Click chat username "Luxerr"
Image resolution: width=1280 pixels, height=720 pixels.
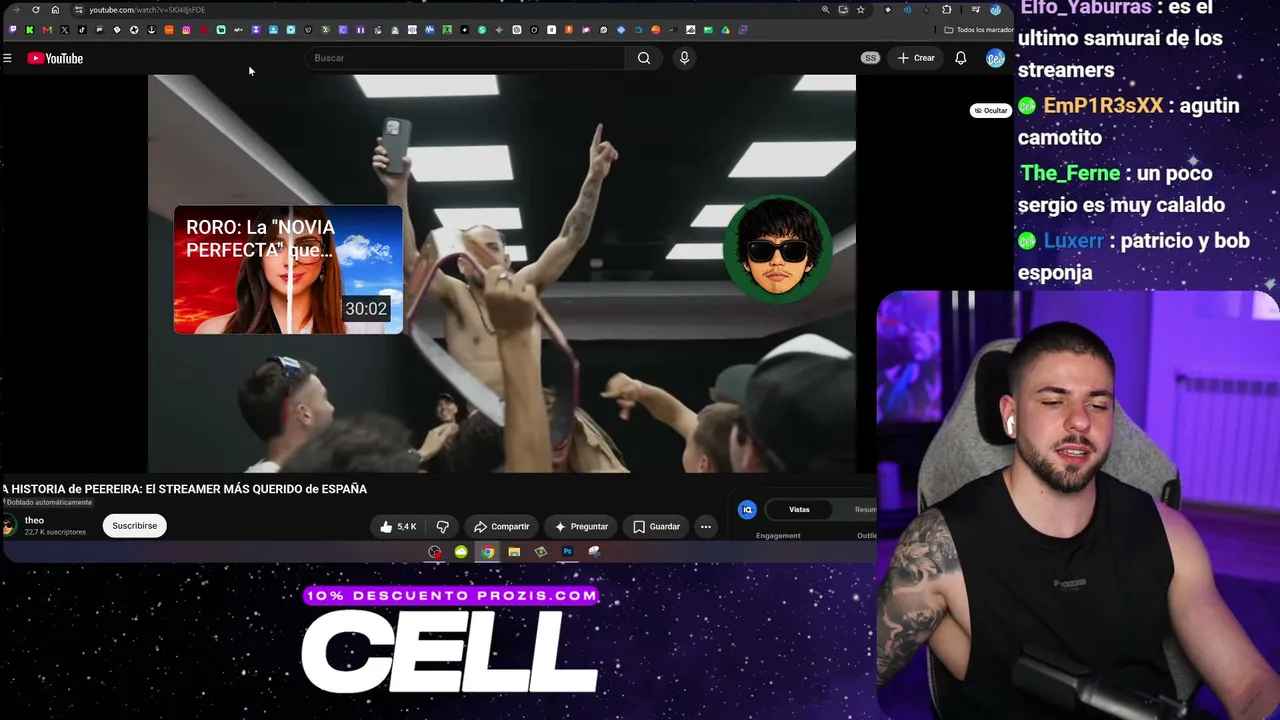click(1073, 241)
